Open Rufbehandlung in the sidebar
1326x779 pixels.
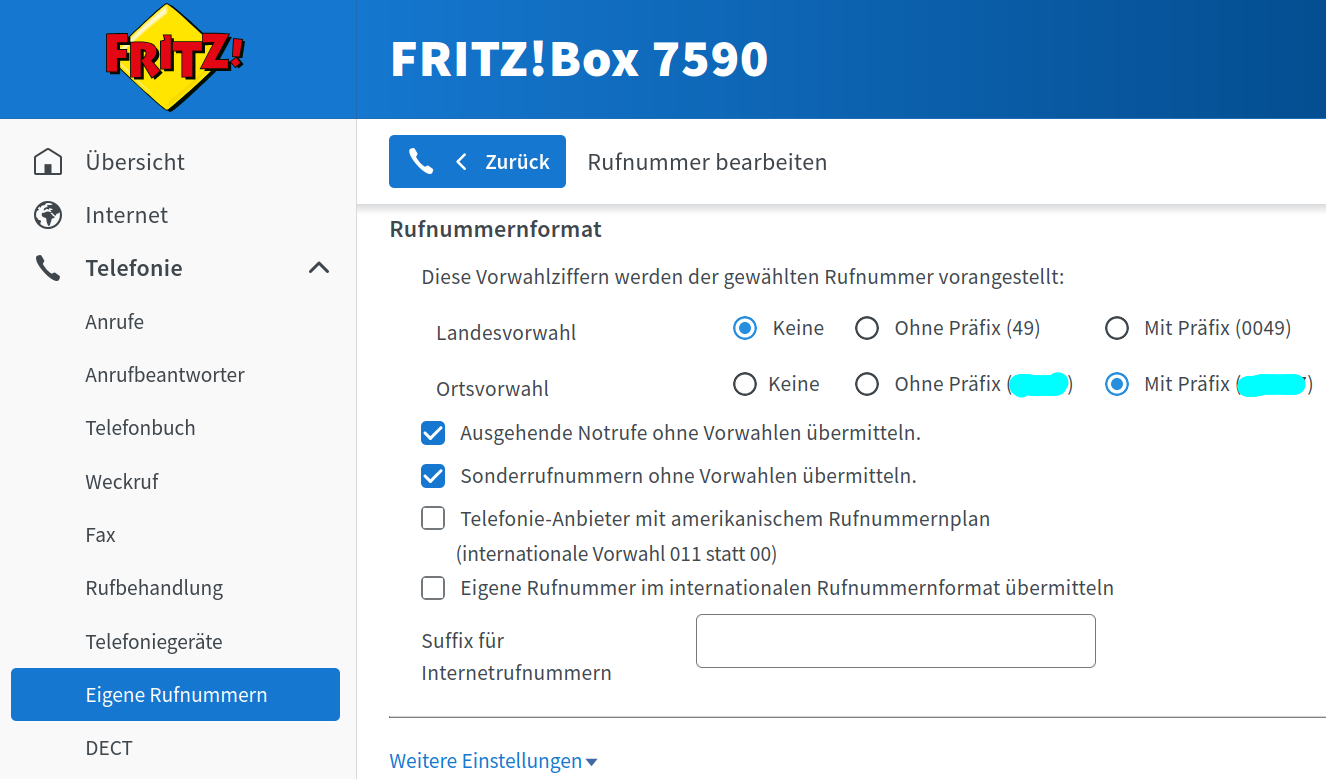(x=154, y=588)
